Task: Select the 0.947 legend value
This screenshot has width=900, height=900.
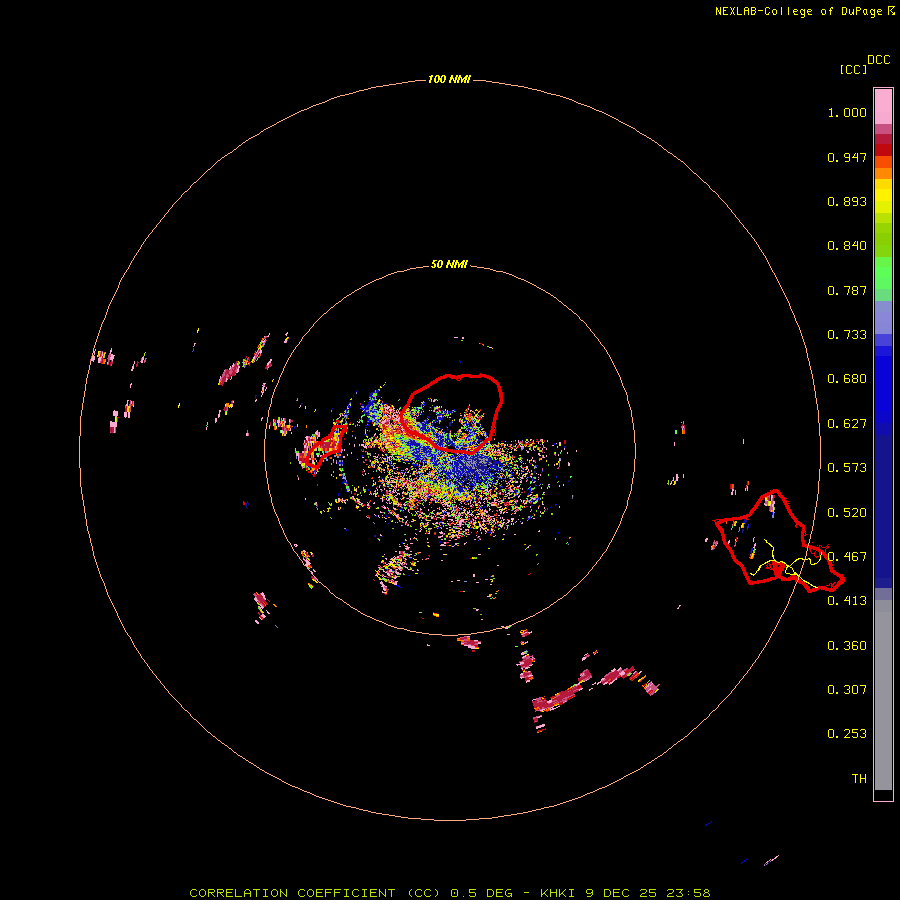Action: 847,157
